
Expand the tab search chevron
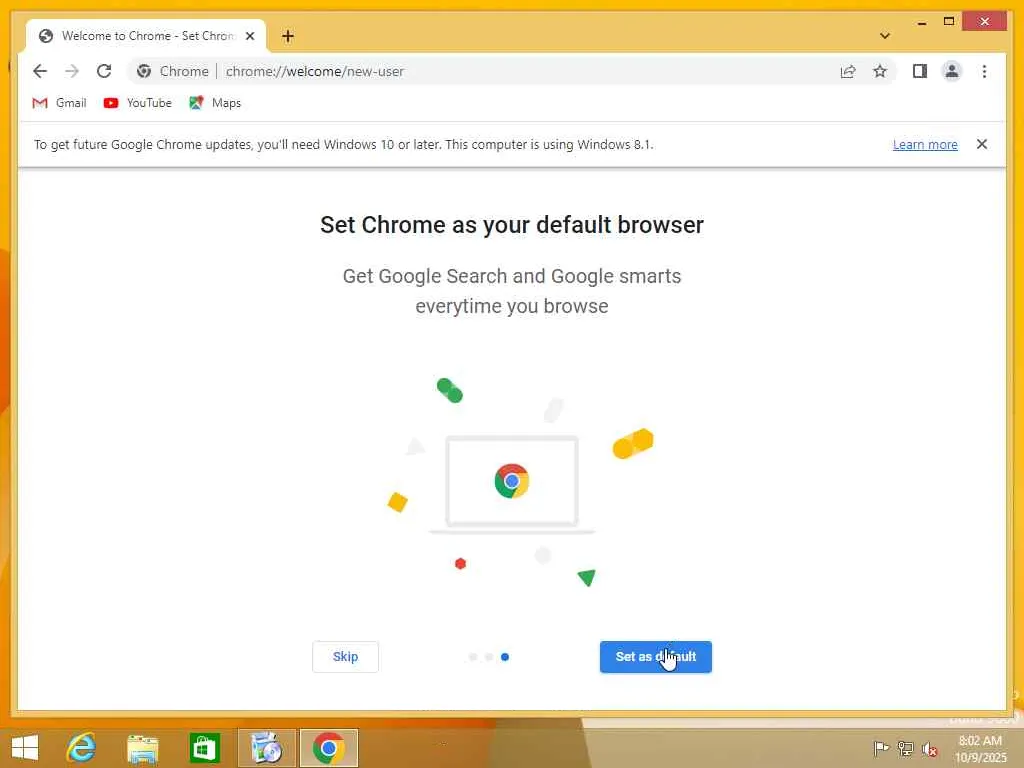pos(884,36)
